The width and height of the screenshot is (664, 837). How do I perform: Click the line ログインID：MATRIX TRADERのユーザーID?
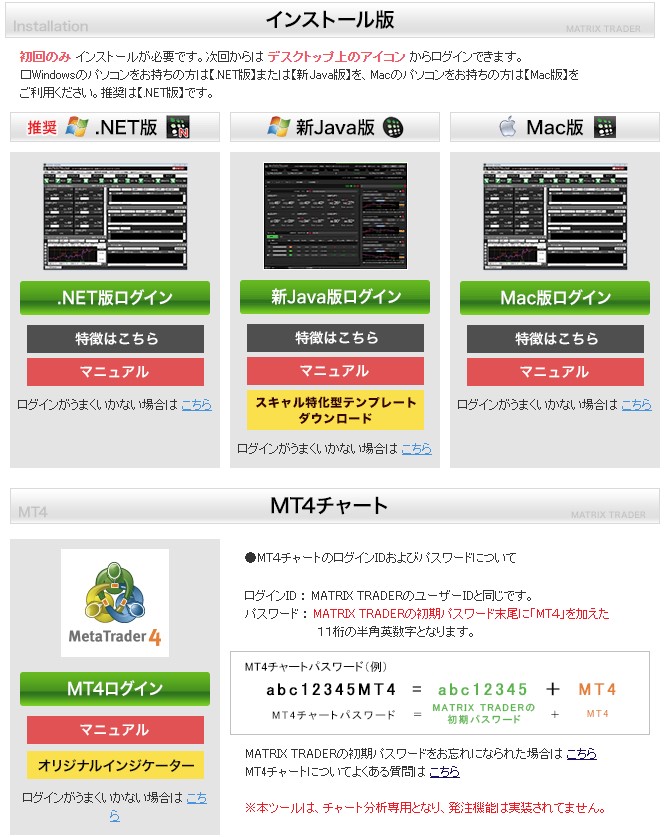(x=389, y=596)
